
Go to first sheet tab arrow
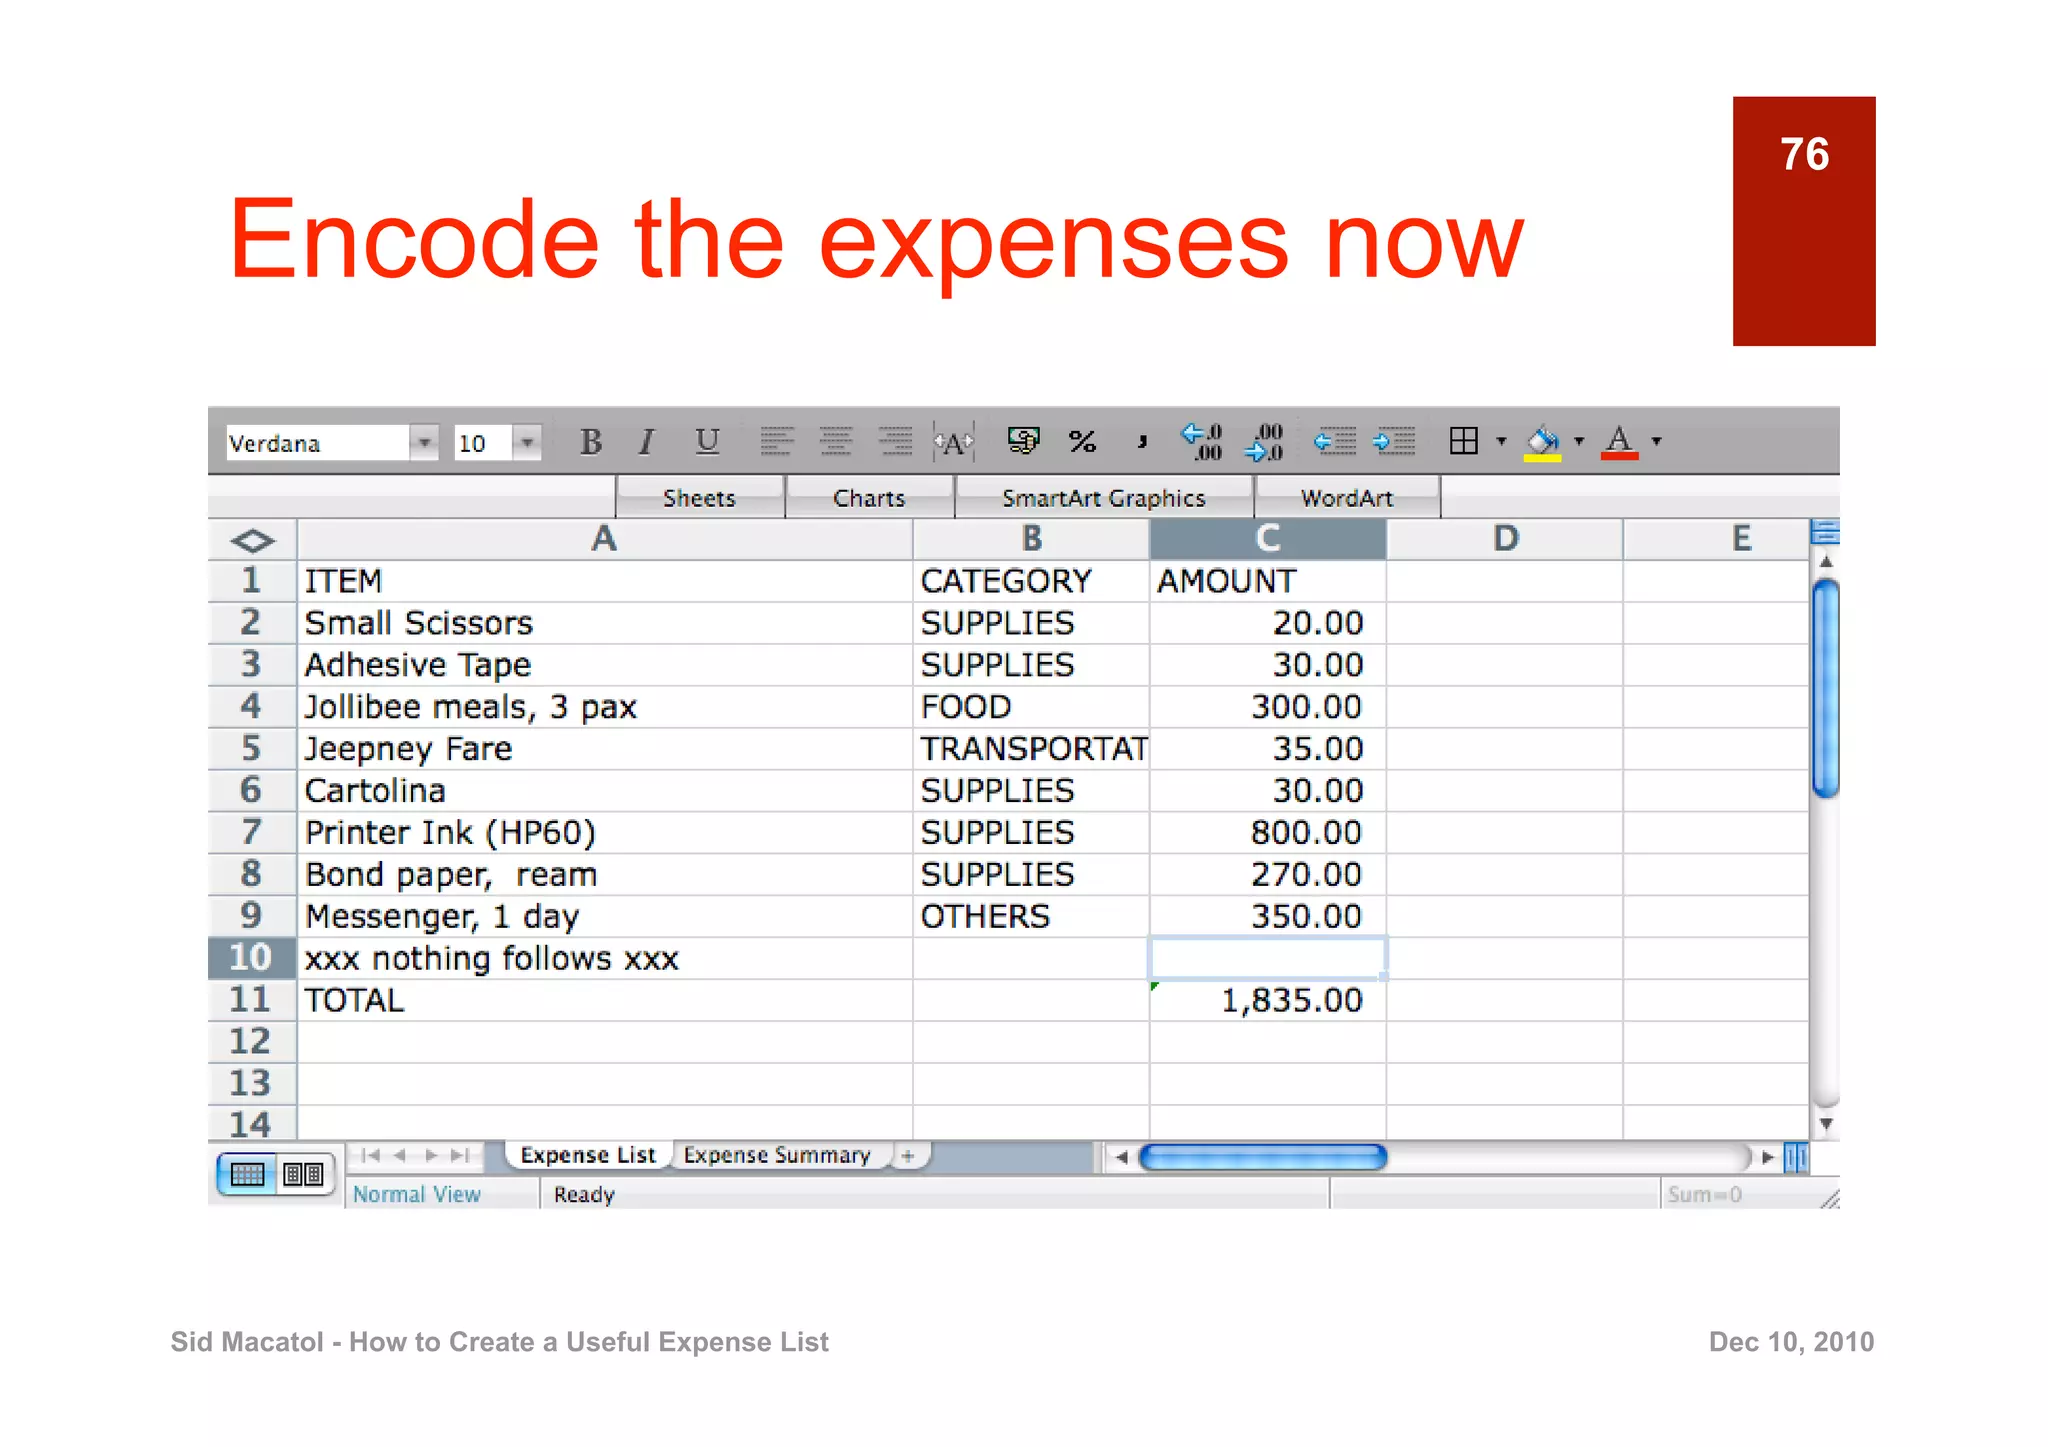click(371, 1155)
